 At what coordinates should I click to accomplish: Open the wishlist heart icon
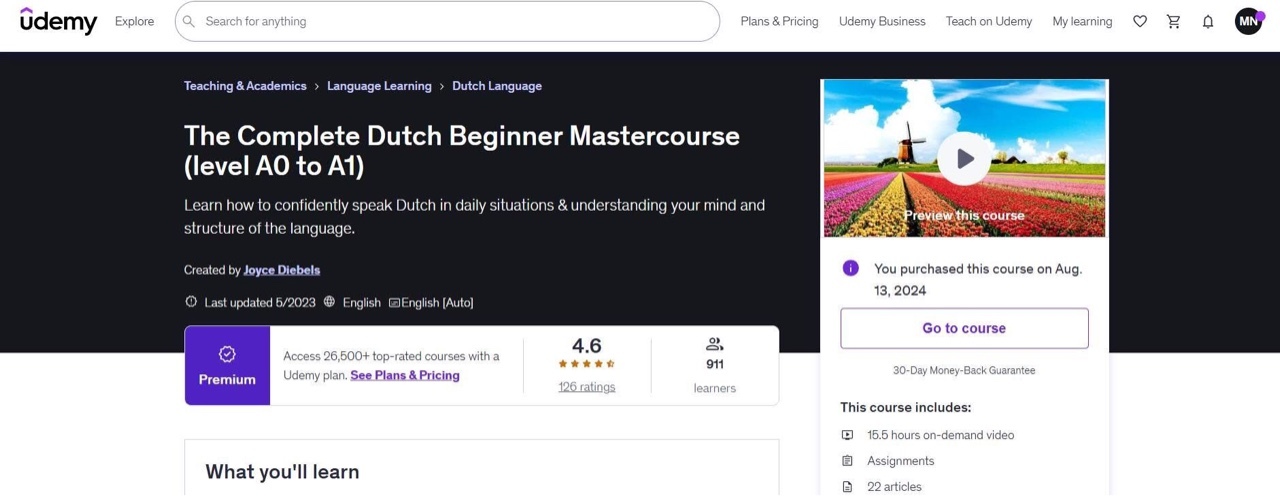tap(1140, 21)
